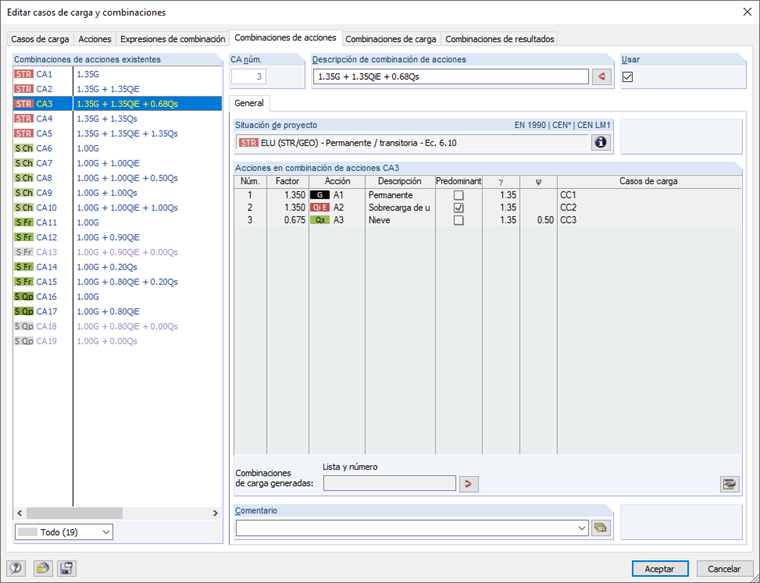Select CA9 1.00G + 1.00Qs row

pos(118,193)
